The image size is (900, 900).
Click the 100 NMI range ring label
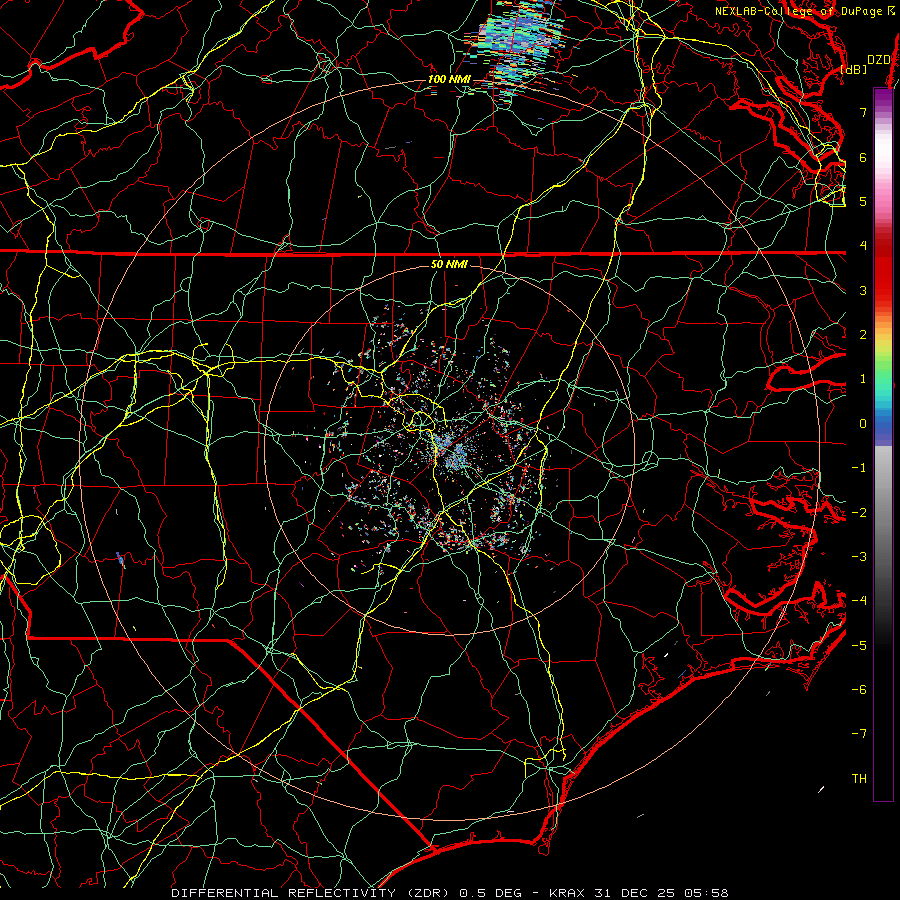pos(449,79)
